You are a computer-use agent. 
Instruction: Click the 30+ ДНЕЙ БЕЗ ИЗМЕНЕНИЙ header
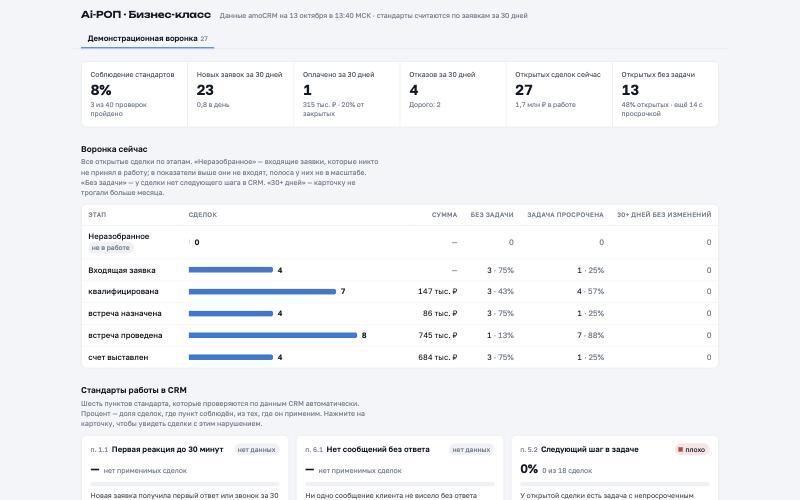click(664, 215)
